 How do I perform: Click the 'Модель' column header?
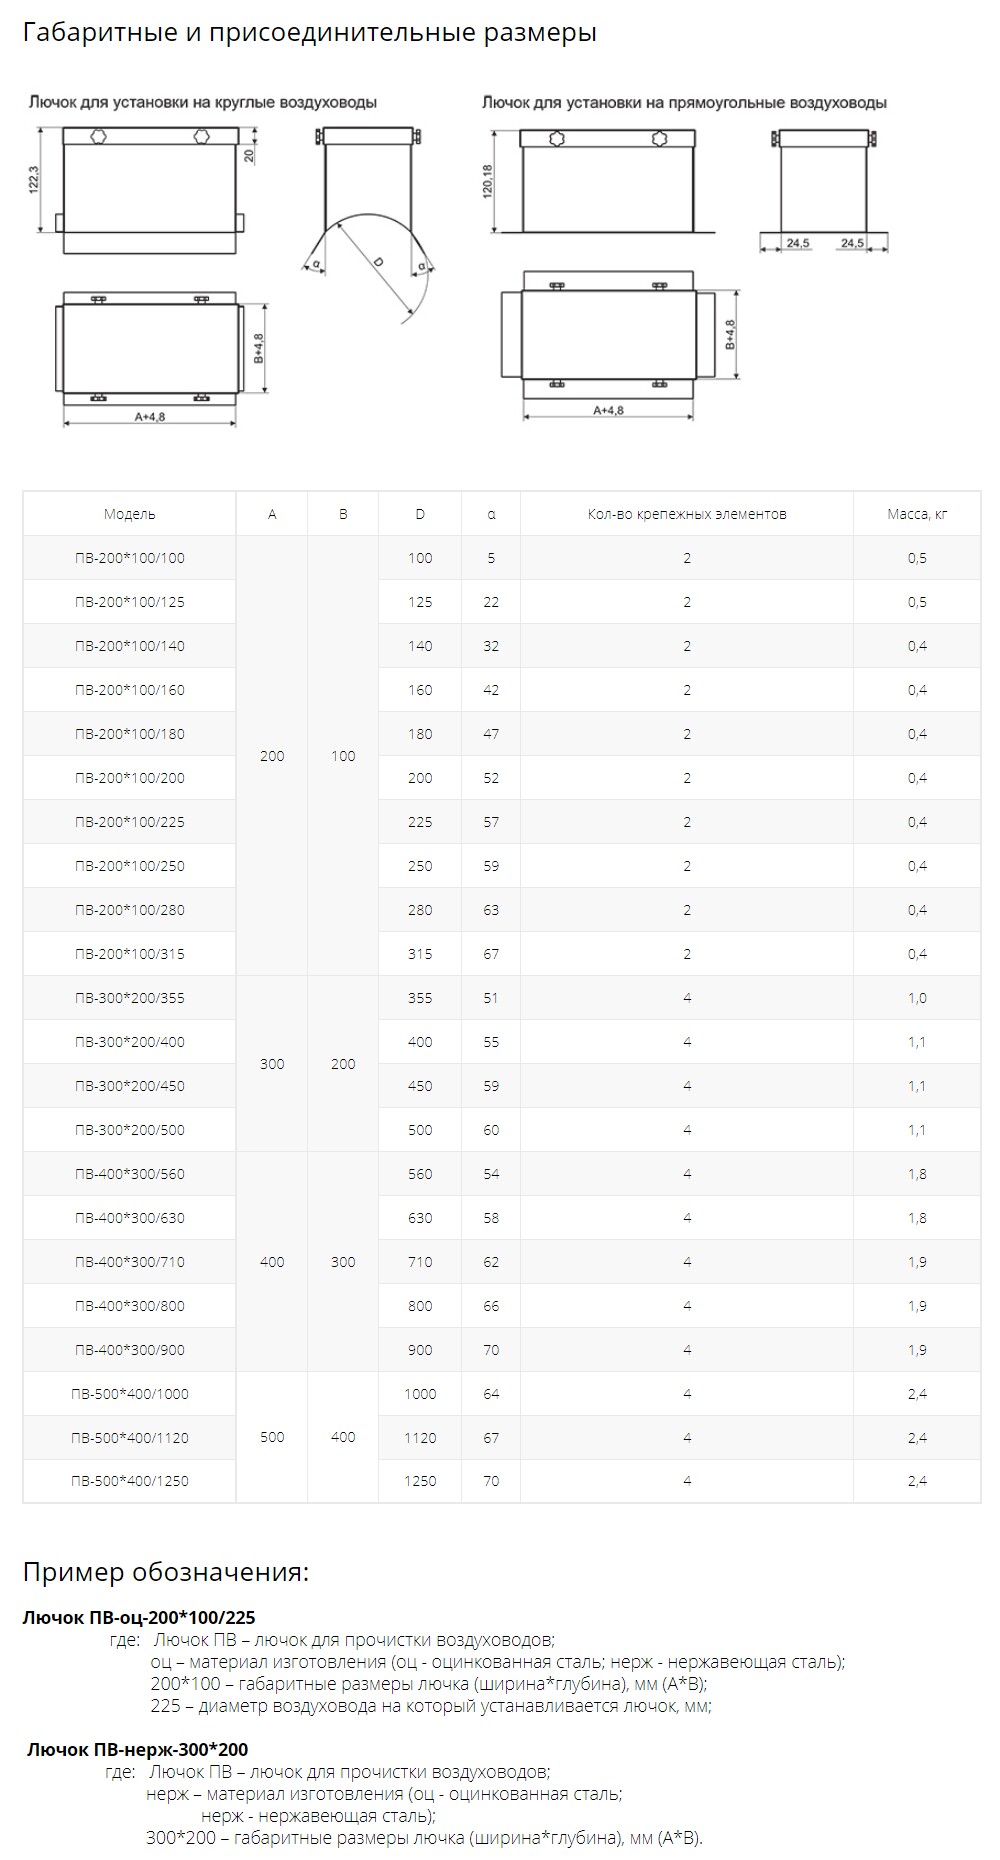[130, 514]
